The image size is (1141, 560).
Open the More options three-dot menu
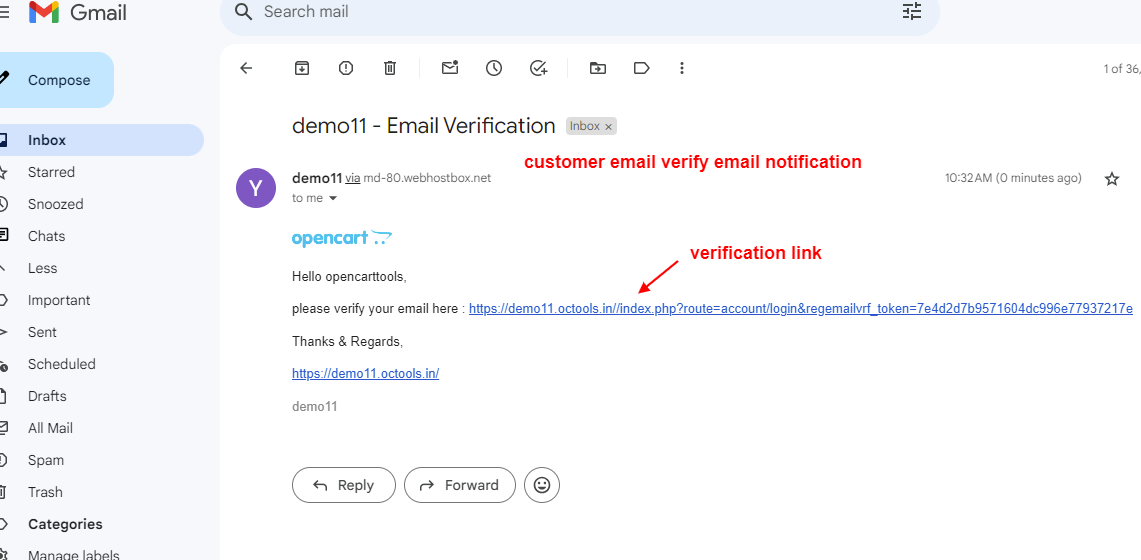click(682, 68)
